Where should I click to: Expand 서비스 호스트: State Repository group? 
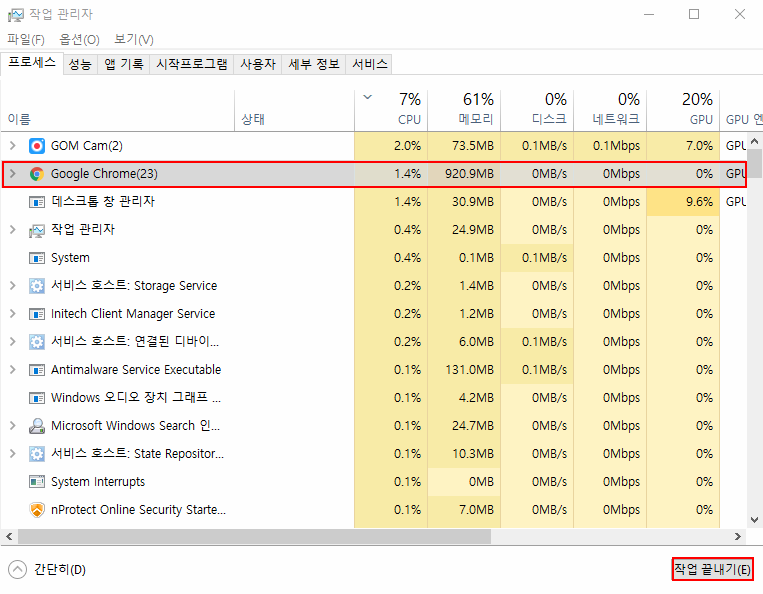13,454
